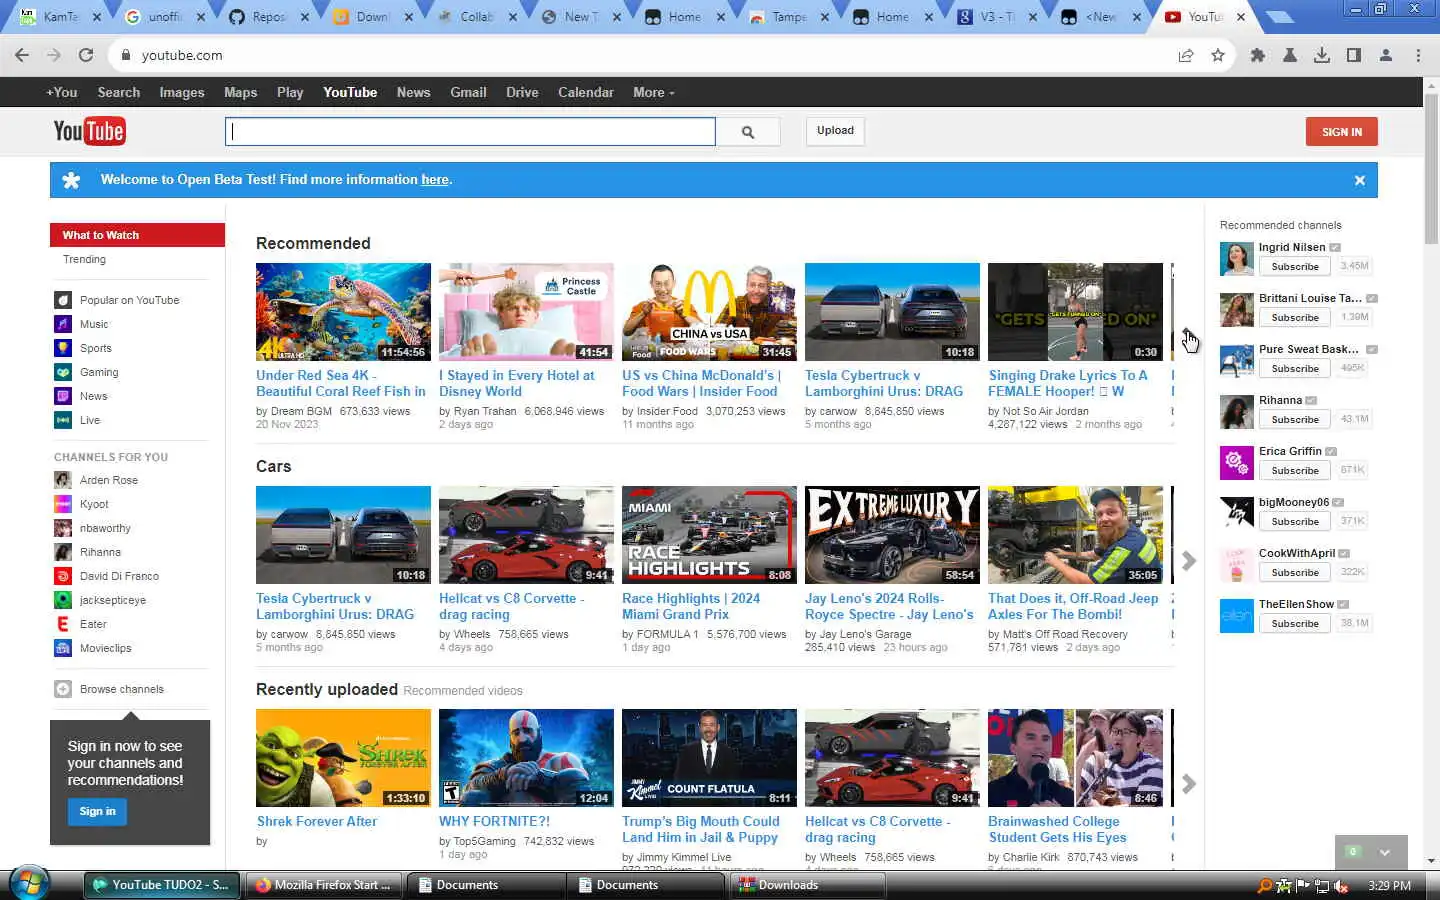Close the Open Beta Test banner
The image size is (1440, 900).
pos(1360,180)
